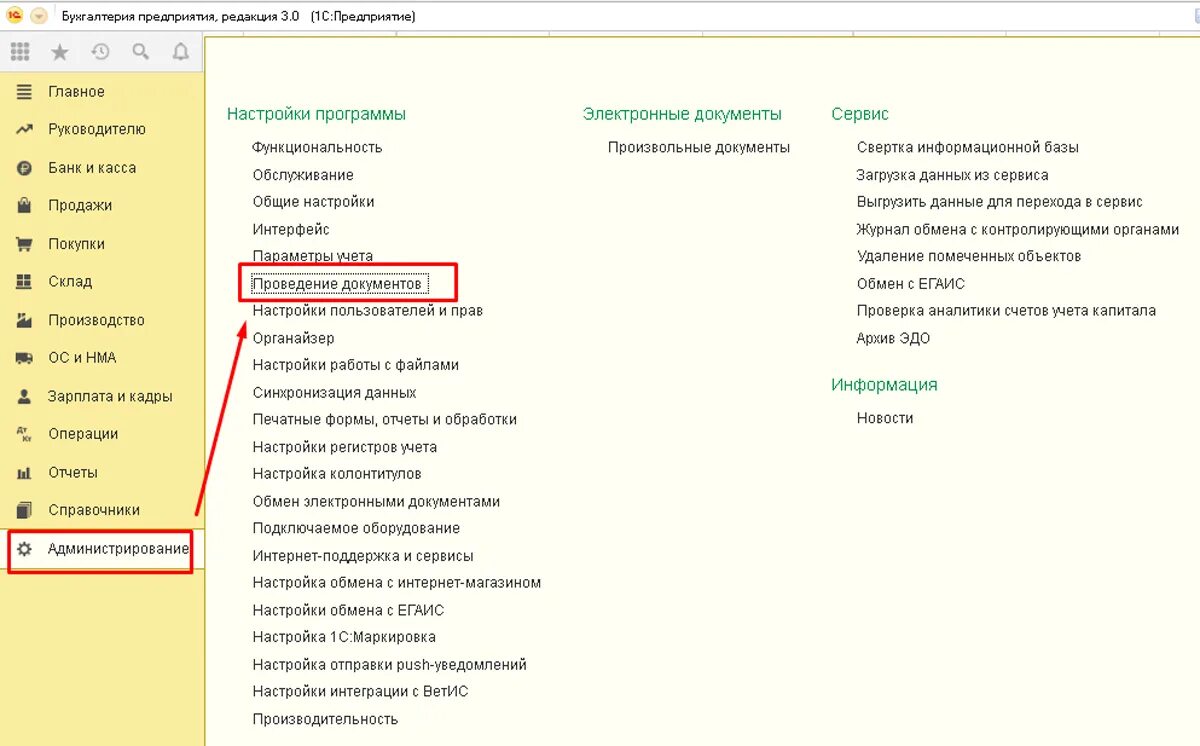
Task: Click the Операции Дт/Кт icon
Action: tap(25, 434)
